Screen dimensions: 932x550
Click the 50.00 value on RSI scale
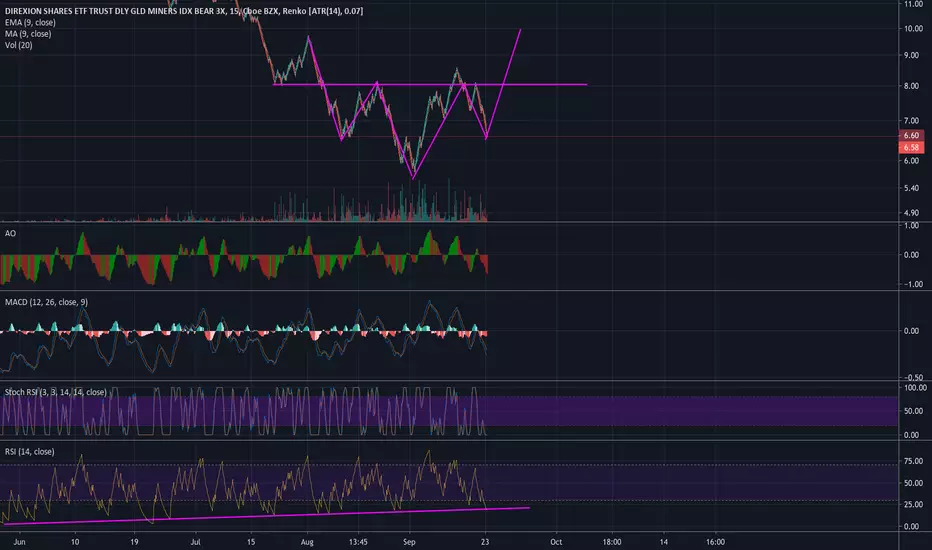(913, 483)
